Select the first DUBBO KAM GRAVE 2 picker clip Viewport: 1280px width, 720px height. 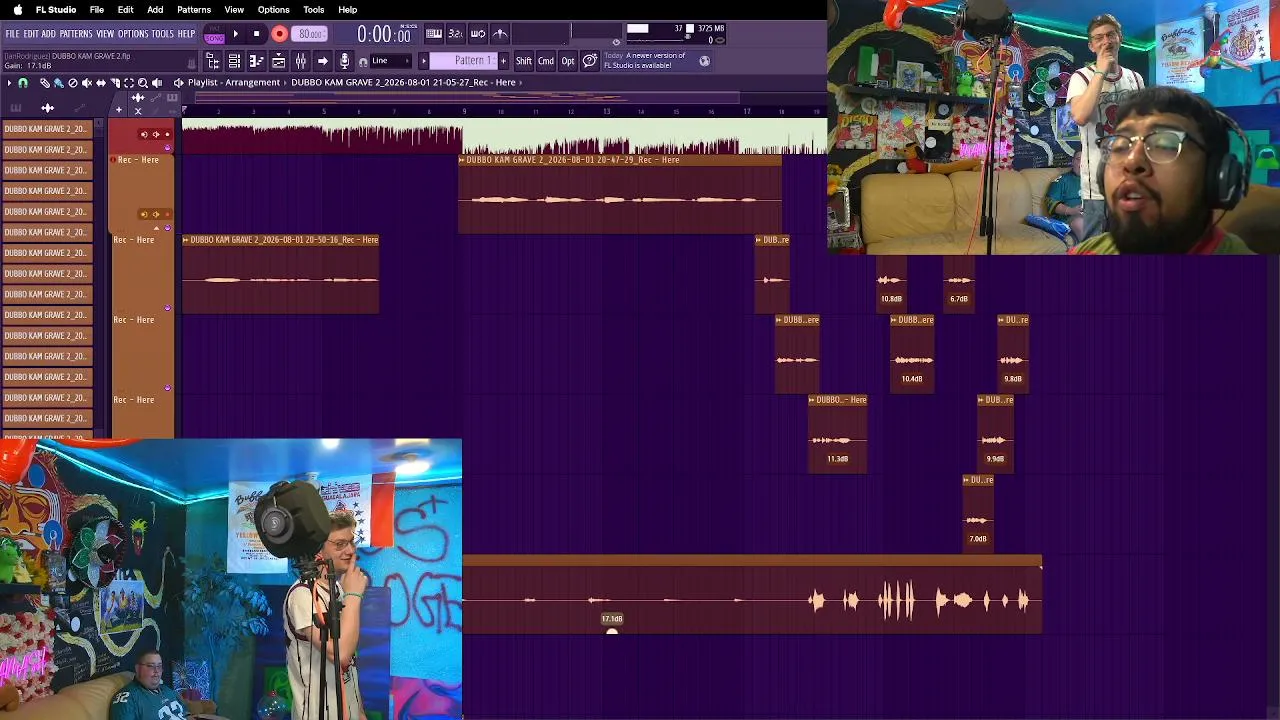click(47, 129)
